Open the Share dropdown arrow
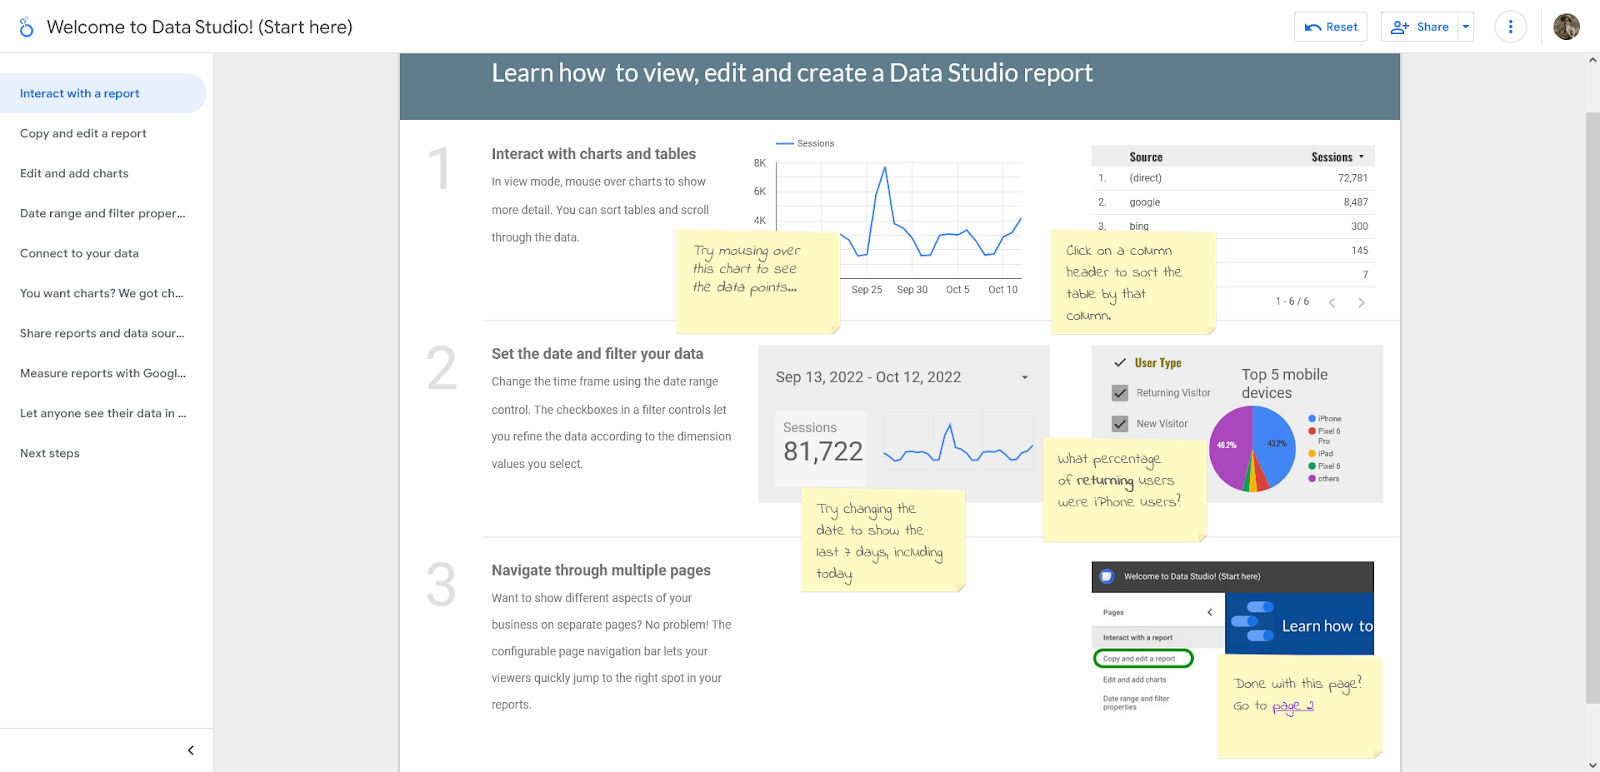The height and width of the screenshot is (772, 1600). coord(1466,27)
